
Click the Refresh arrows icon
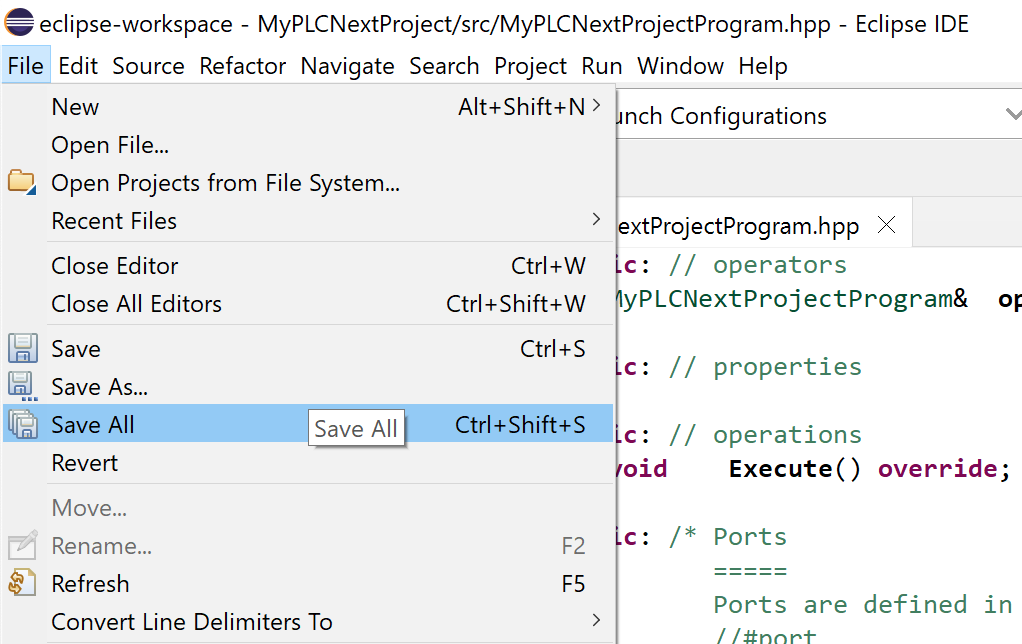coord(23,583)
